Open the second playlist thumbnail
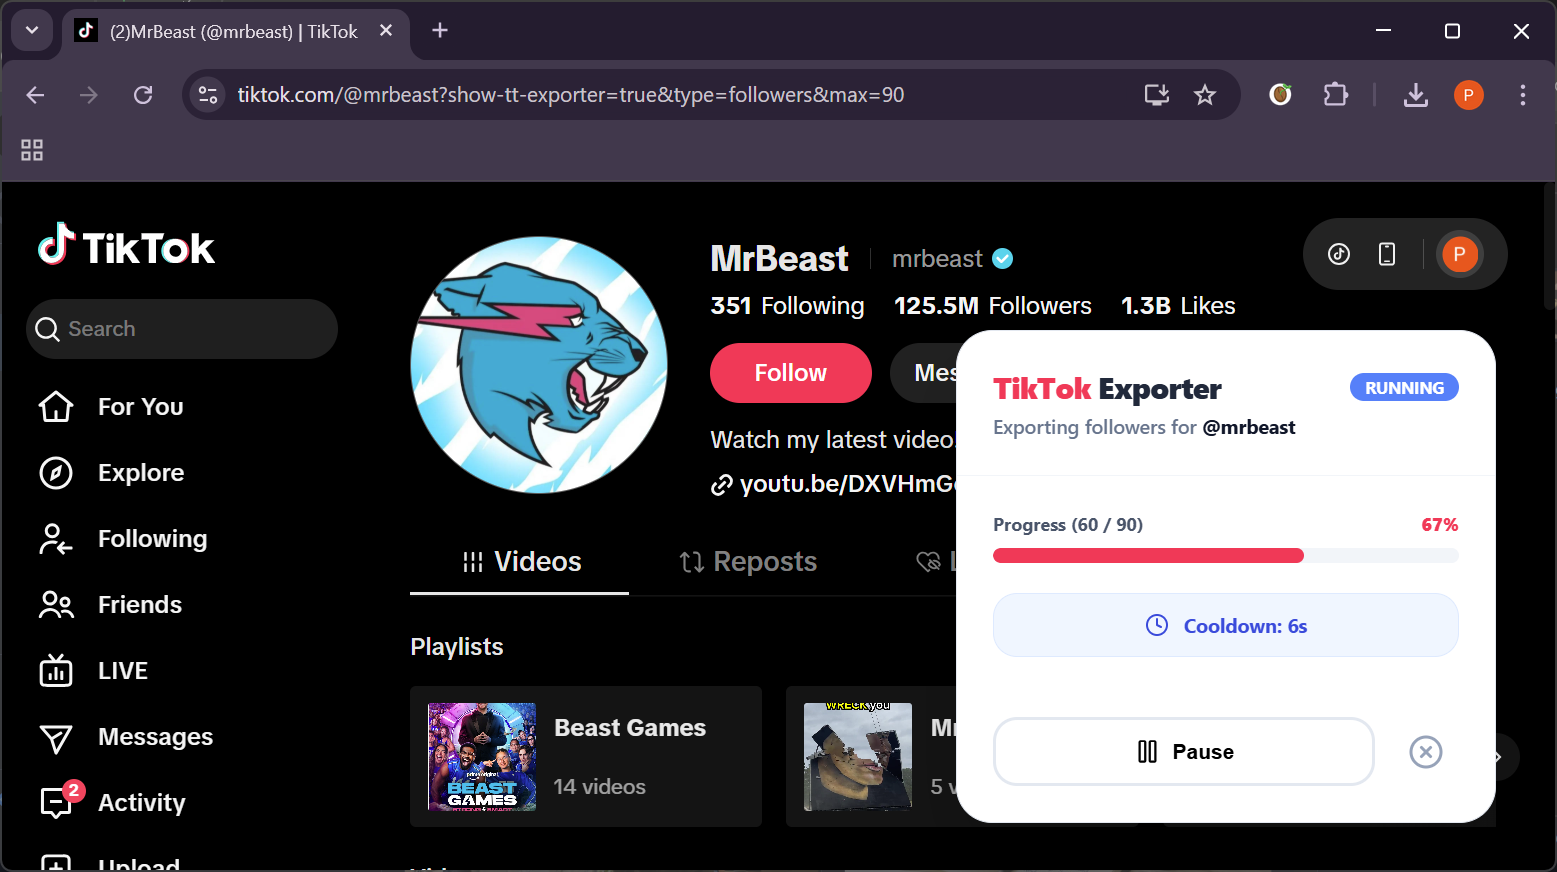Image resolution: width=1557 pixels, height=872 pixels. [x=858, y=756]
